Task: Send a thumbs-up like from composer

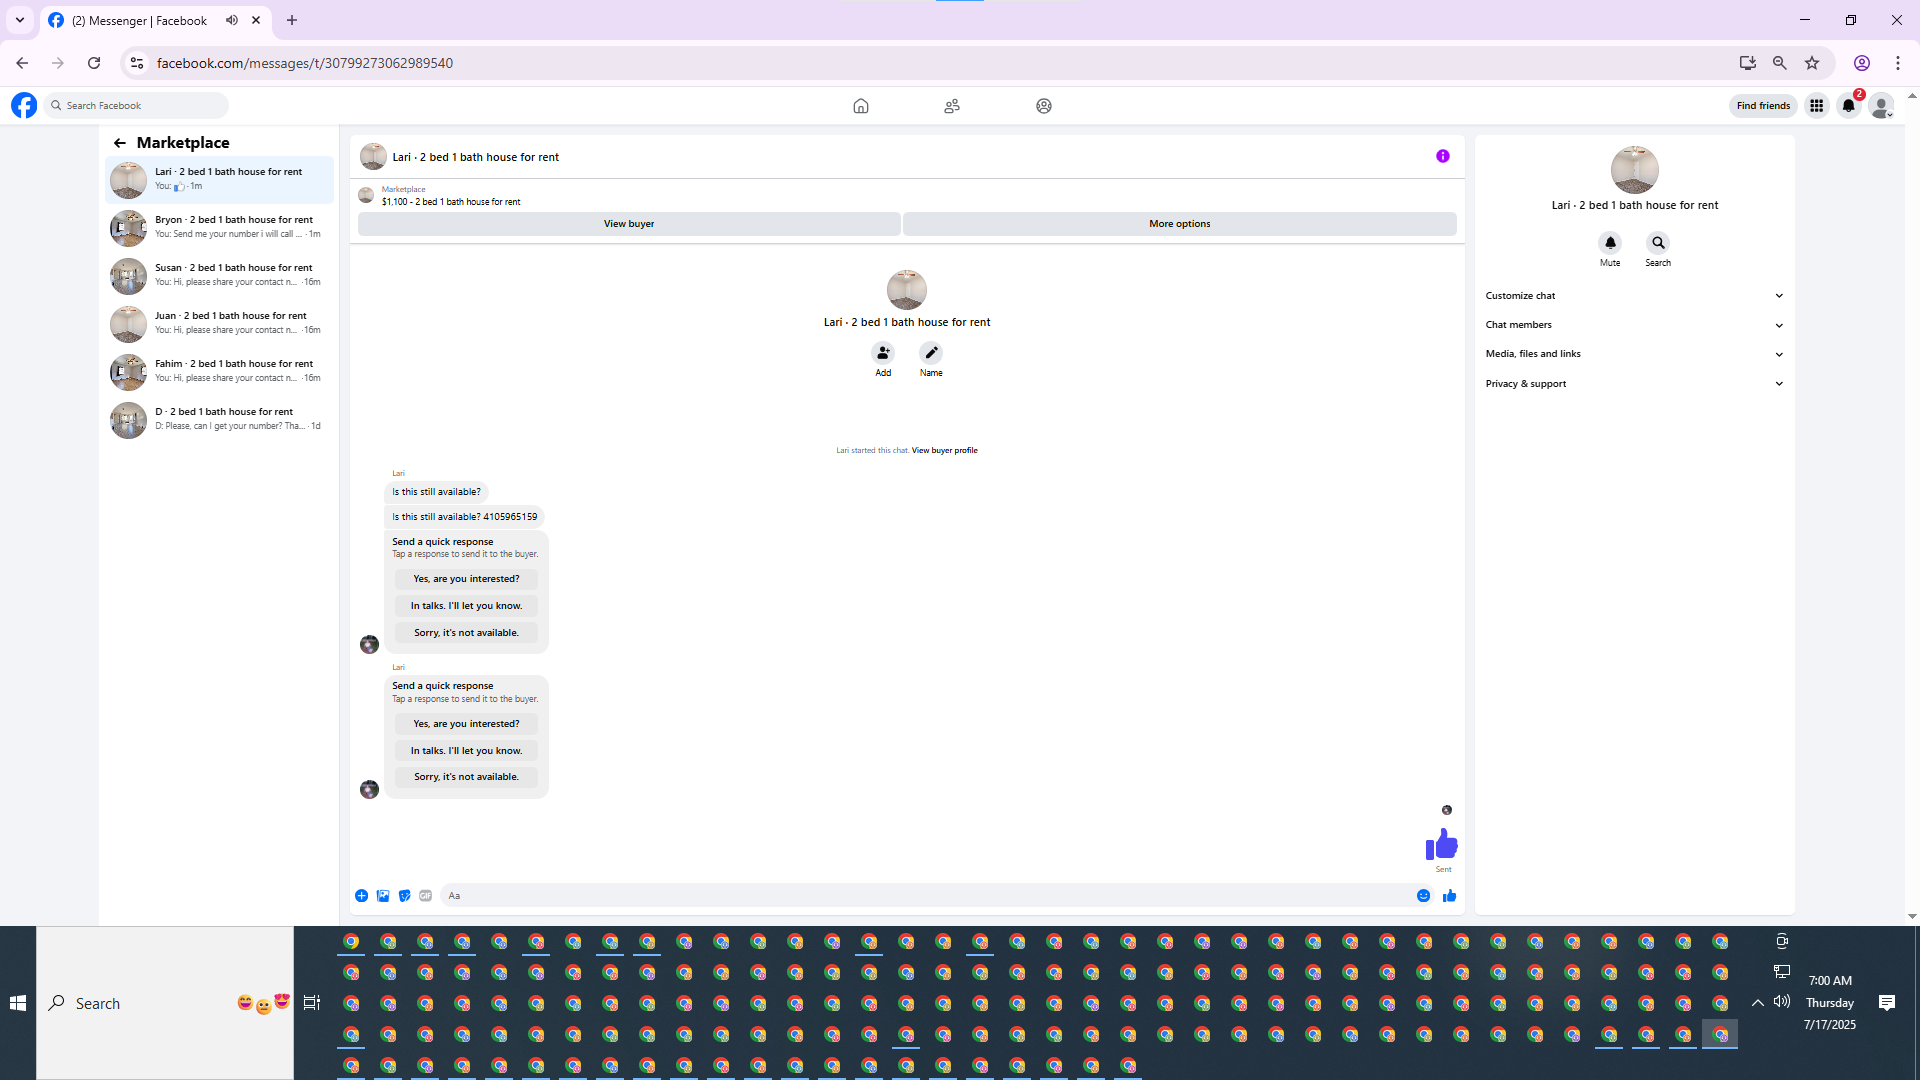Action: (x=1449, y=896)
